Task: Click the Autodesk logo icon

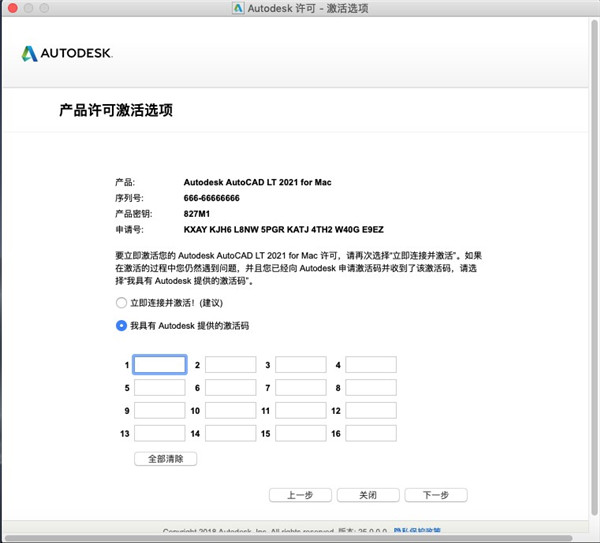Action: pyautogui.click(x=29, y=54)
